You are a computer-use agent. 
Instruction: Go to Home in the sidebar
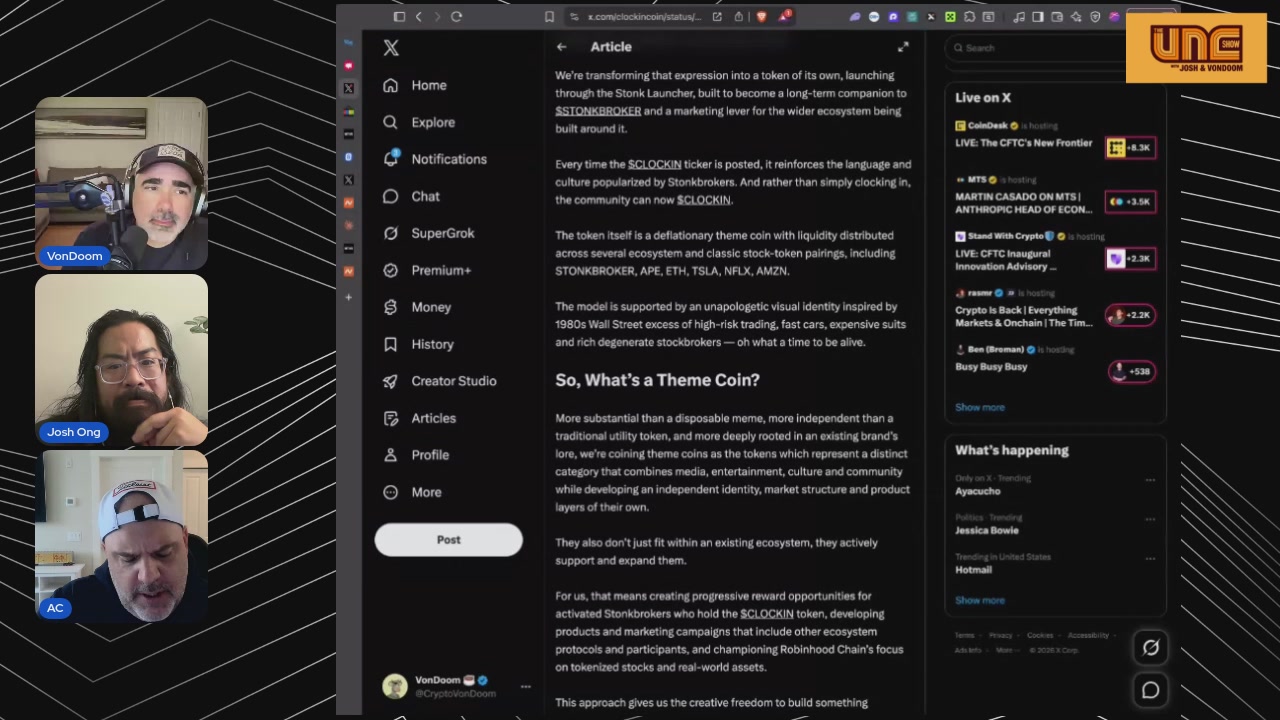click(x=415, y=85)
